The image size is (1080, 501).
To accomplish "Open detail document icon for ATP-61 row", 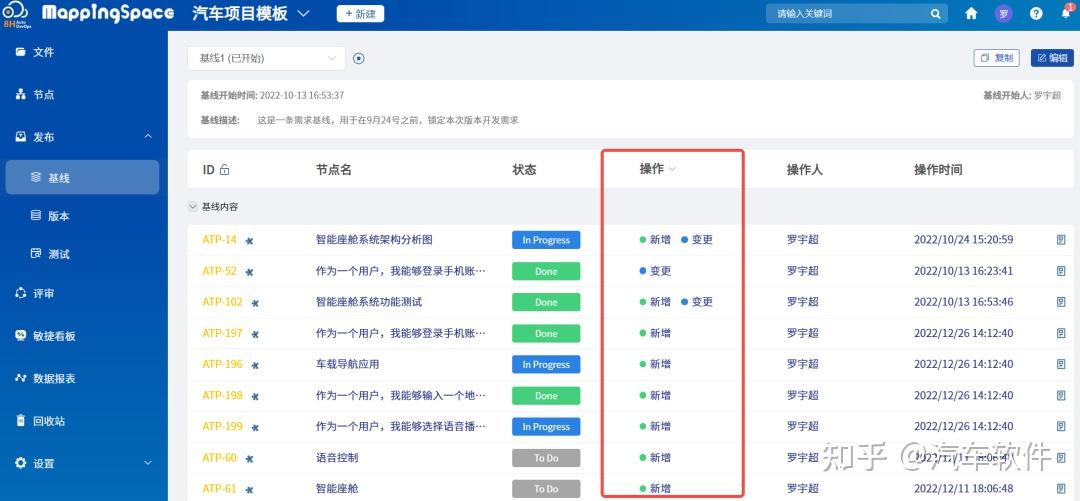I will pyautogui.click(x=1061, y=489).
